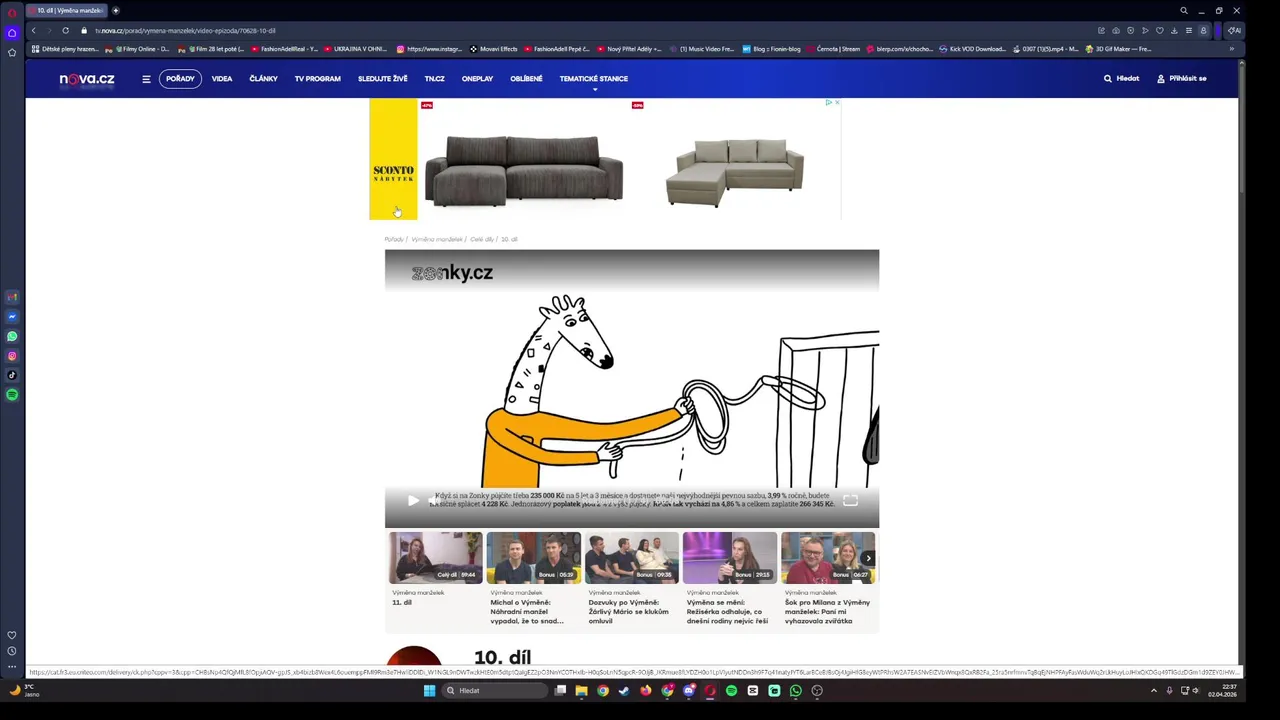This screenshot has width=1280, height=720.
Task: Enter fullscreen in the video player
Action: 850,500
